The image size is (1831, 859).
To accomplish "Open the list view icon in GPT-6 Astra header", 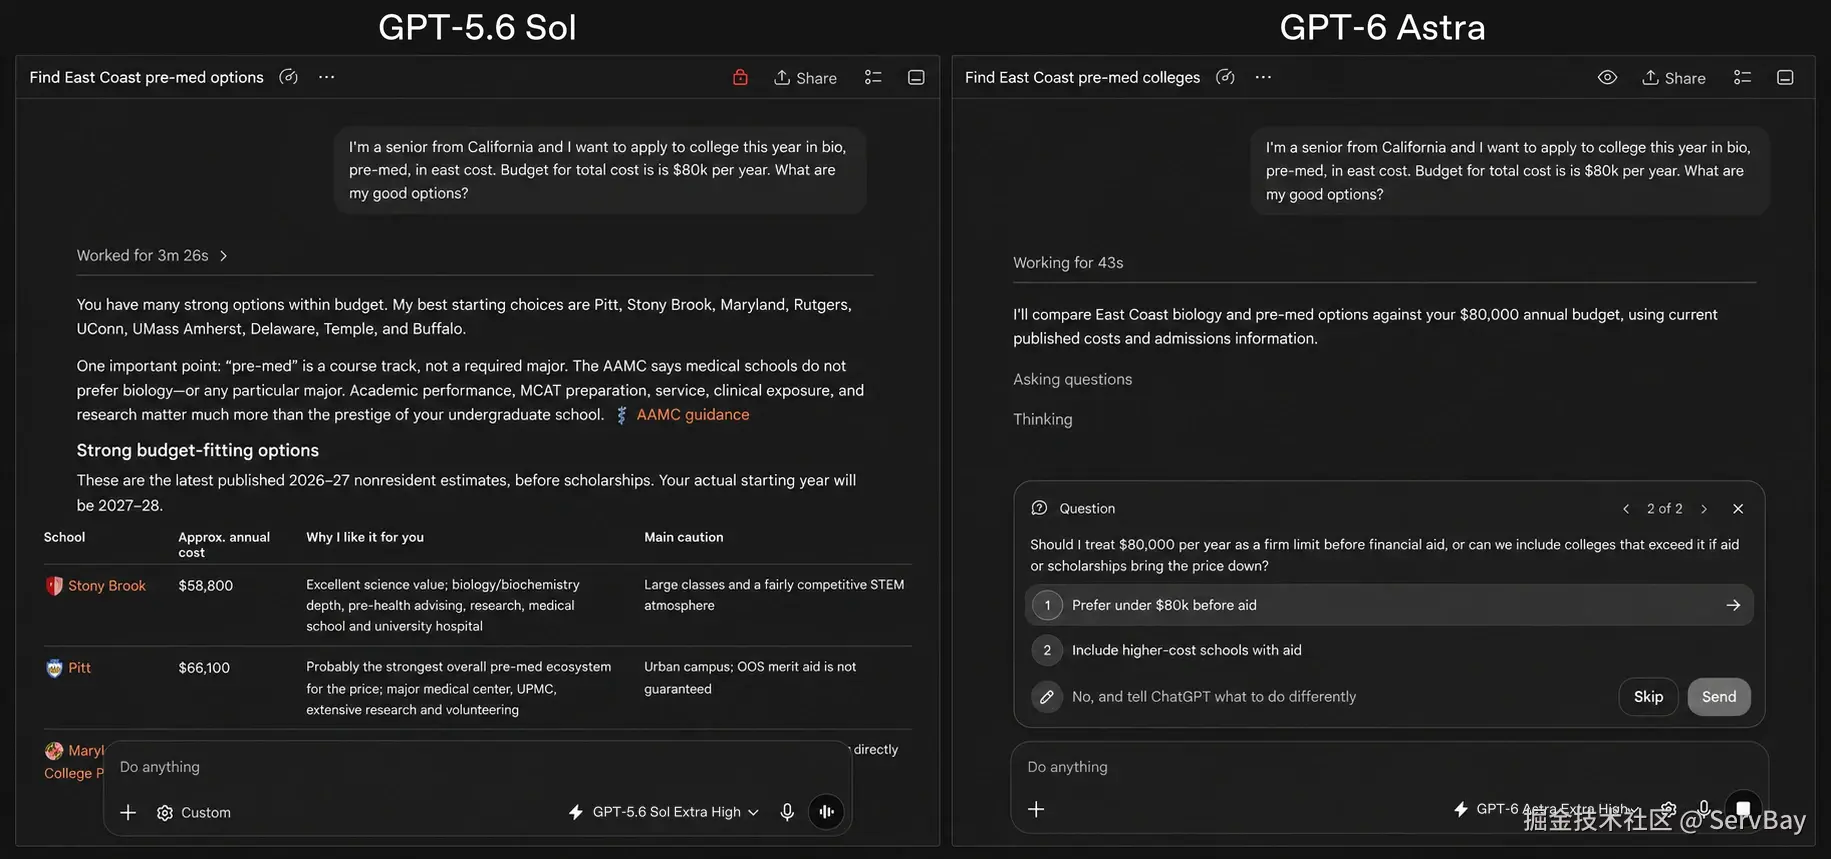I will click(1742, 77).
